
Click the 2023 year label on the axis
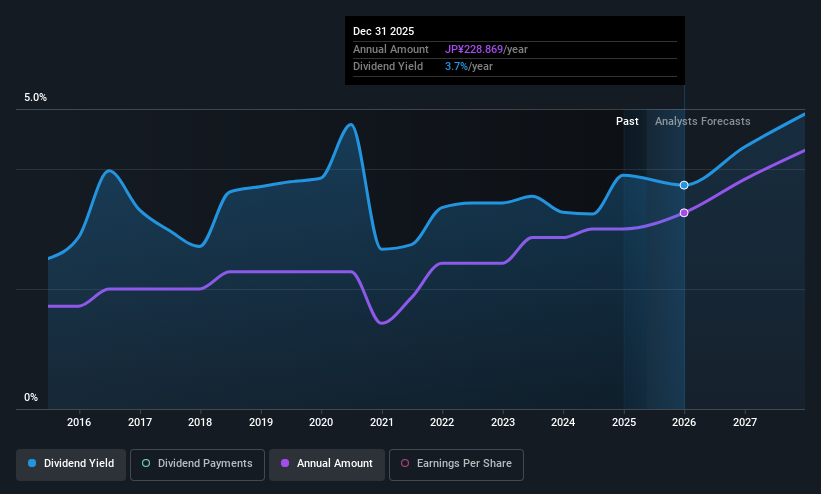point(503,422)
